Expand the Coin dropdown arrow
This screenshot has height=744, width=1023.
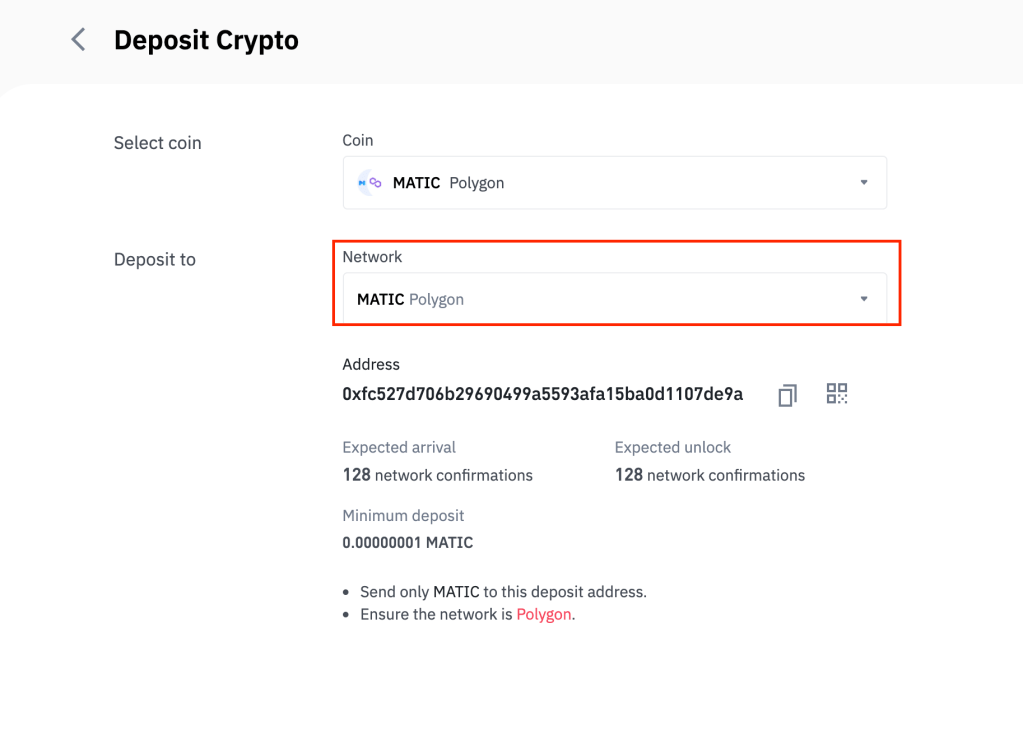click(x=864, y=183)
